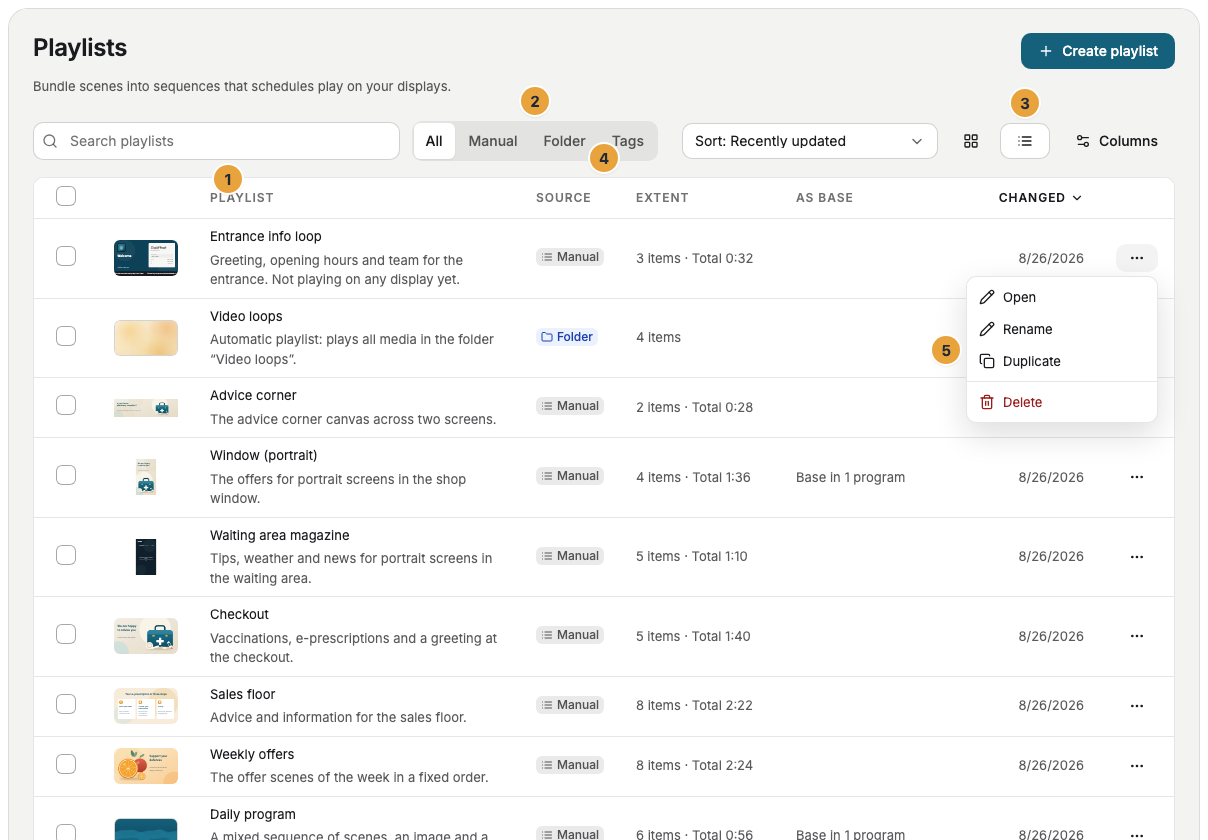Screen dimensions: 1208x840
Task: Click the Manual badge of Entrance info loop
Action: pyautogui.click(x=570, y=257)
